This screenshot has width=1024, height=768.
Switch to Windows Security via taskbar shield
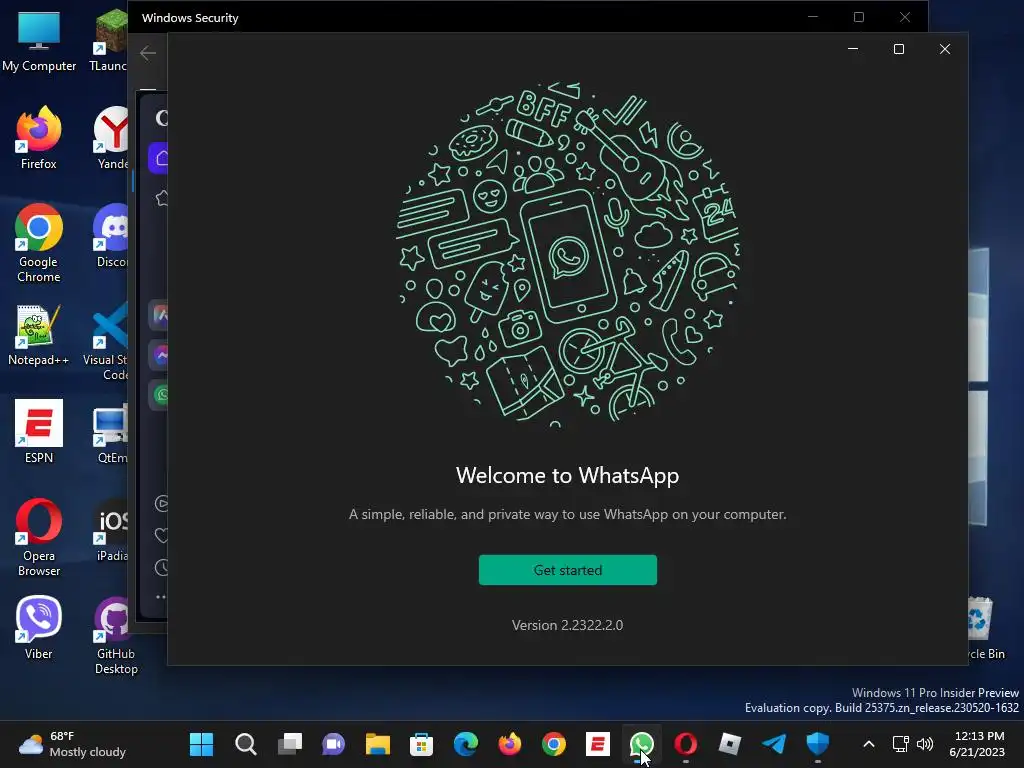coord(818,744)
